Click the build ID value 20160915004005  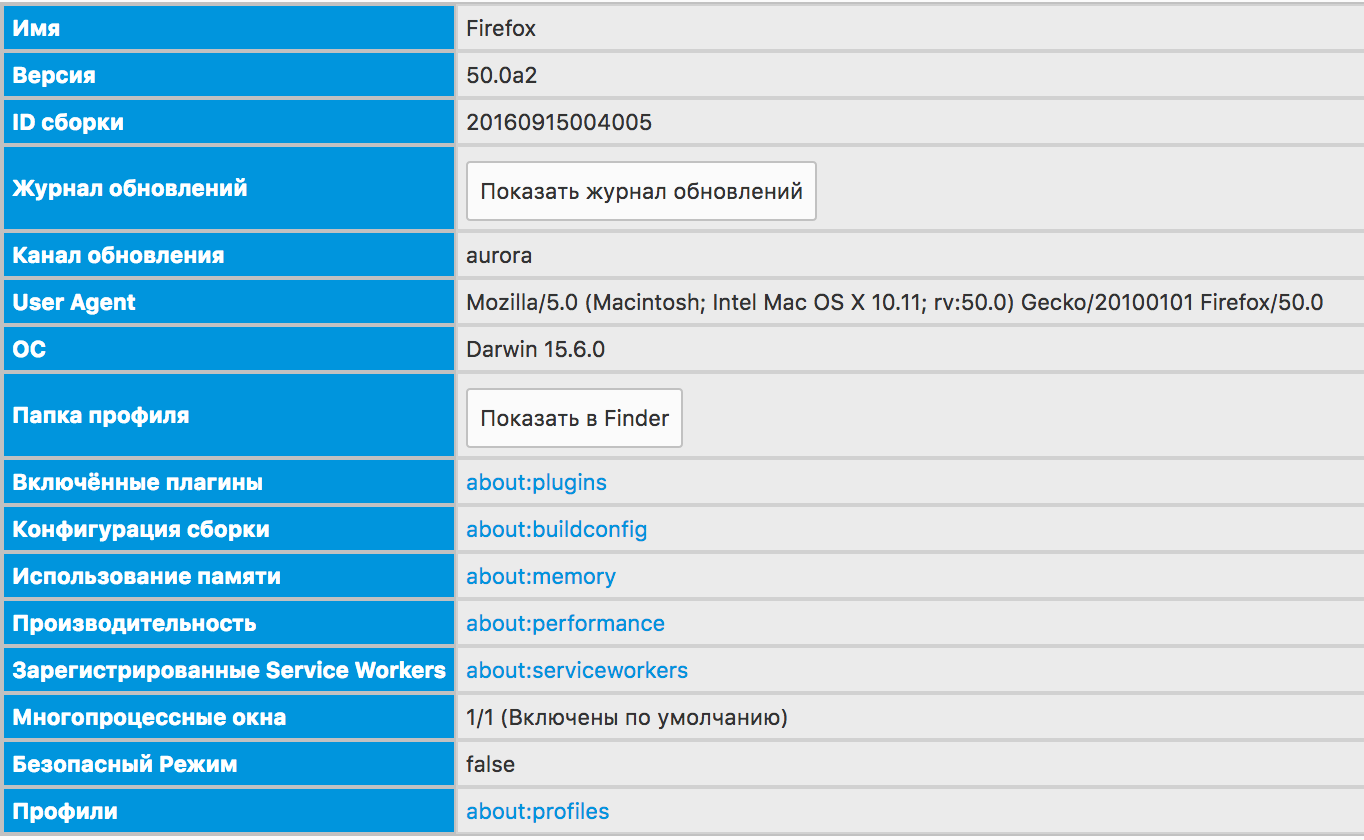click(x=559, y=122)
